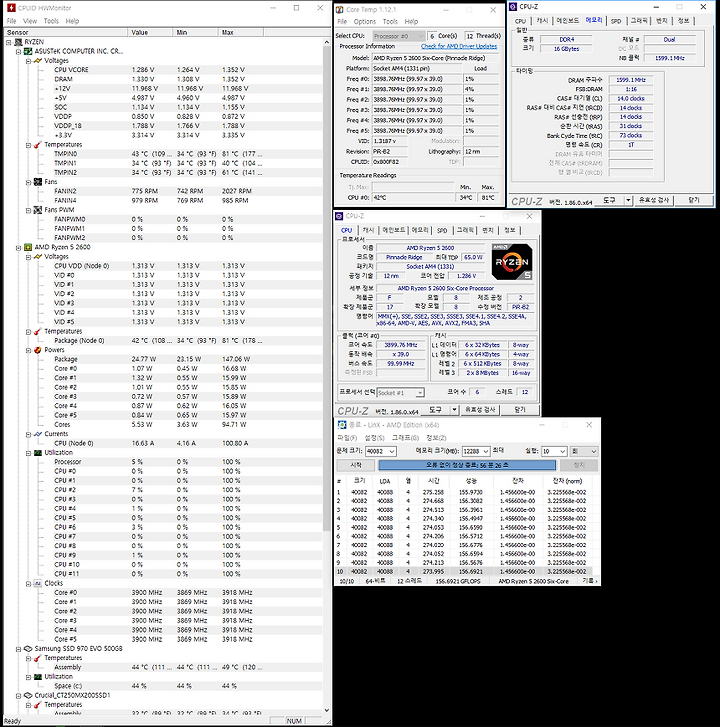Click the HWMonitor vertical scrollbar thumb
Screen dimensions: 720x727
[326, 290]
